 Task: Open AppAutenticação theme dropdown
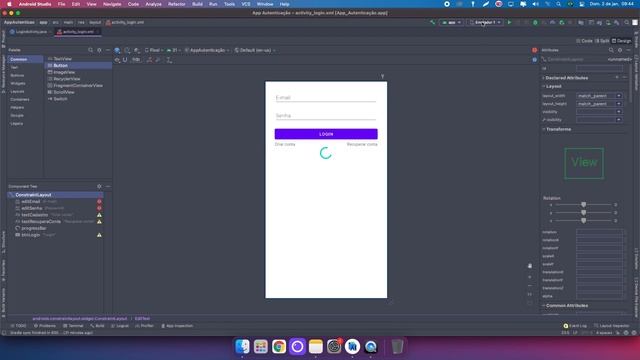[x=207, y=50]
